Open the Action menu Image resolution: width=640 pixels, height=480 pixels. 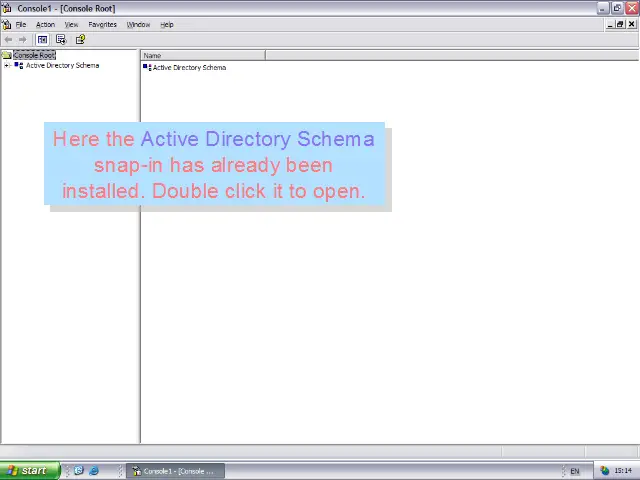[45, 24]
